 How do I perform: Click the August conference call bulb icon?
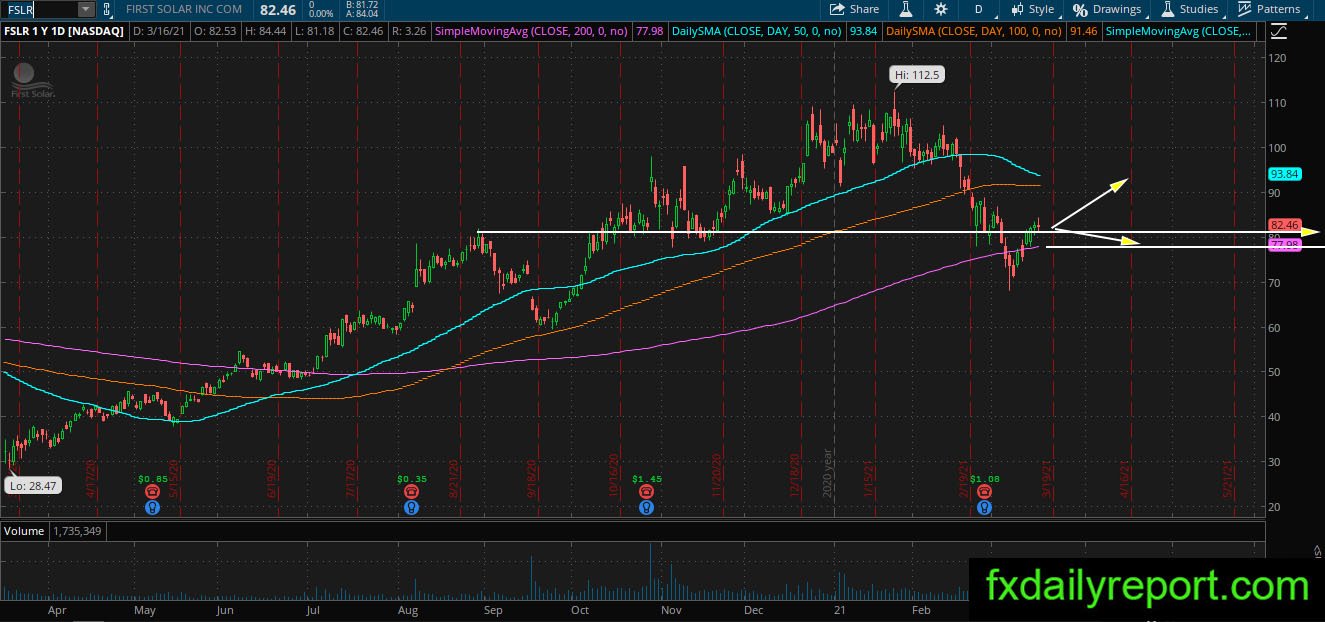410,507
